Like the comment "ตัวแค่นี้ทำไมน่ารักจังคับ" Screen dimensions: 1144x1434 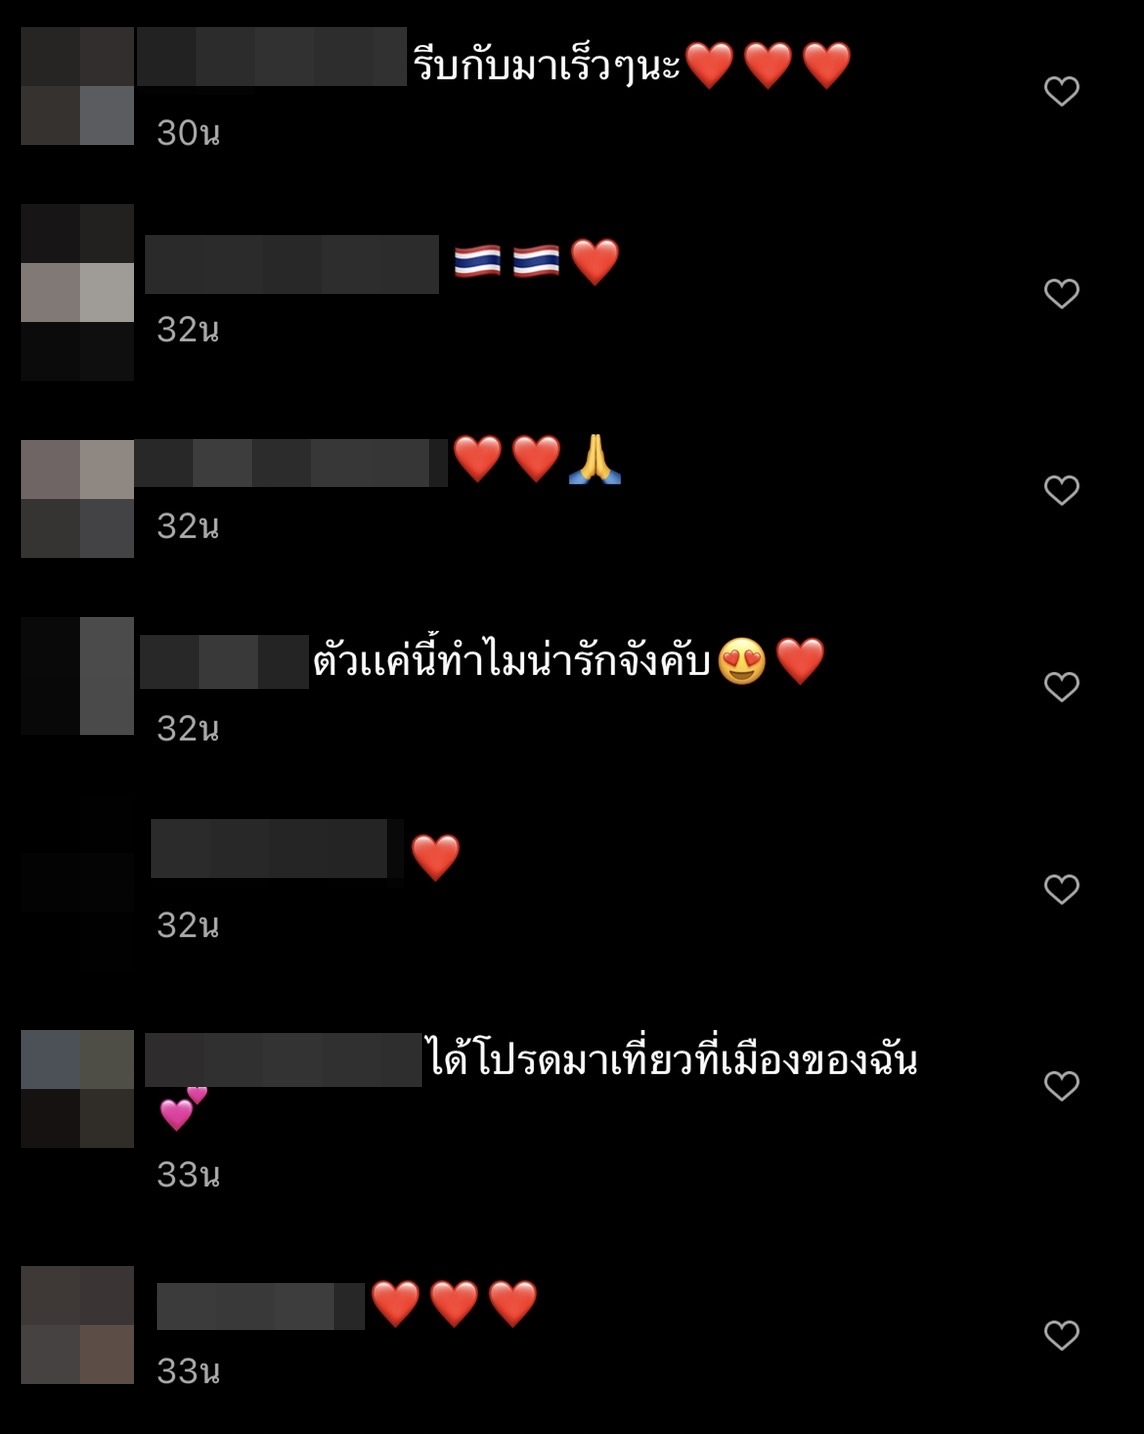click(x=1061, y=687)
